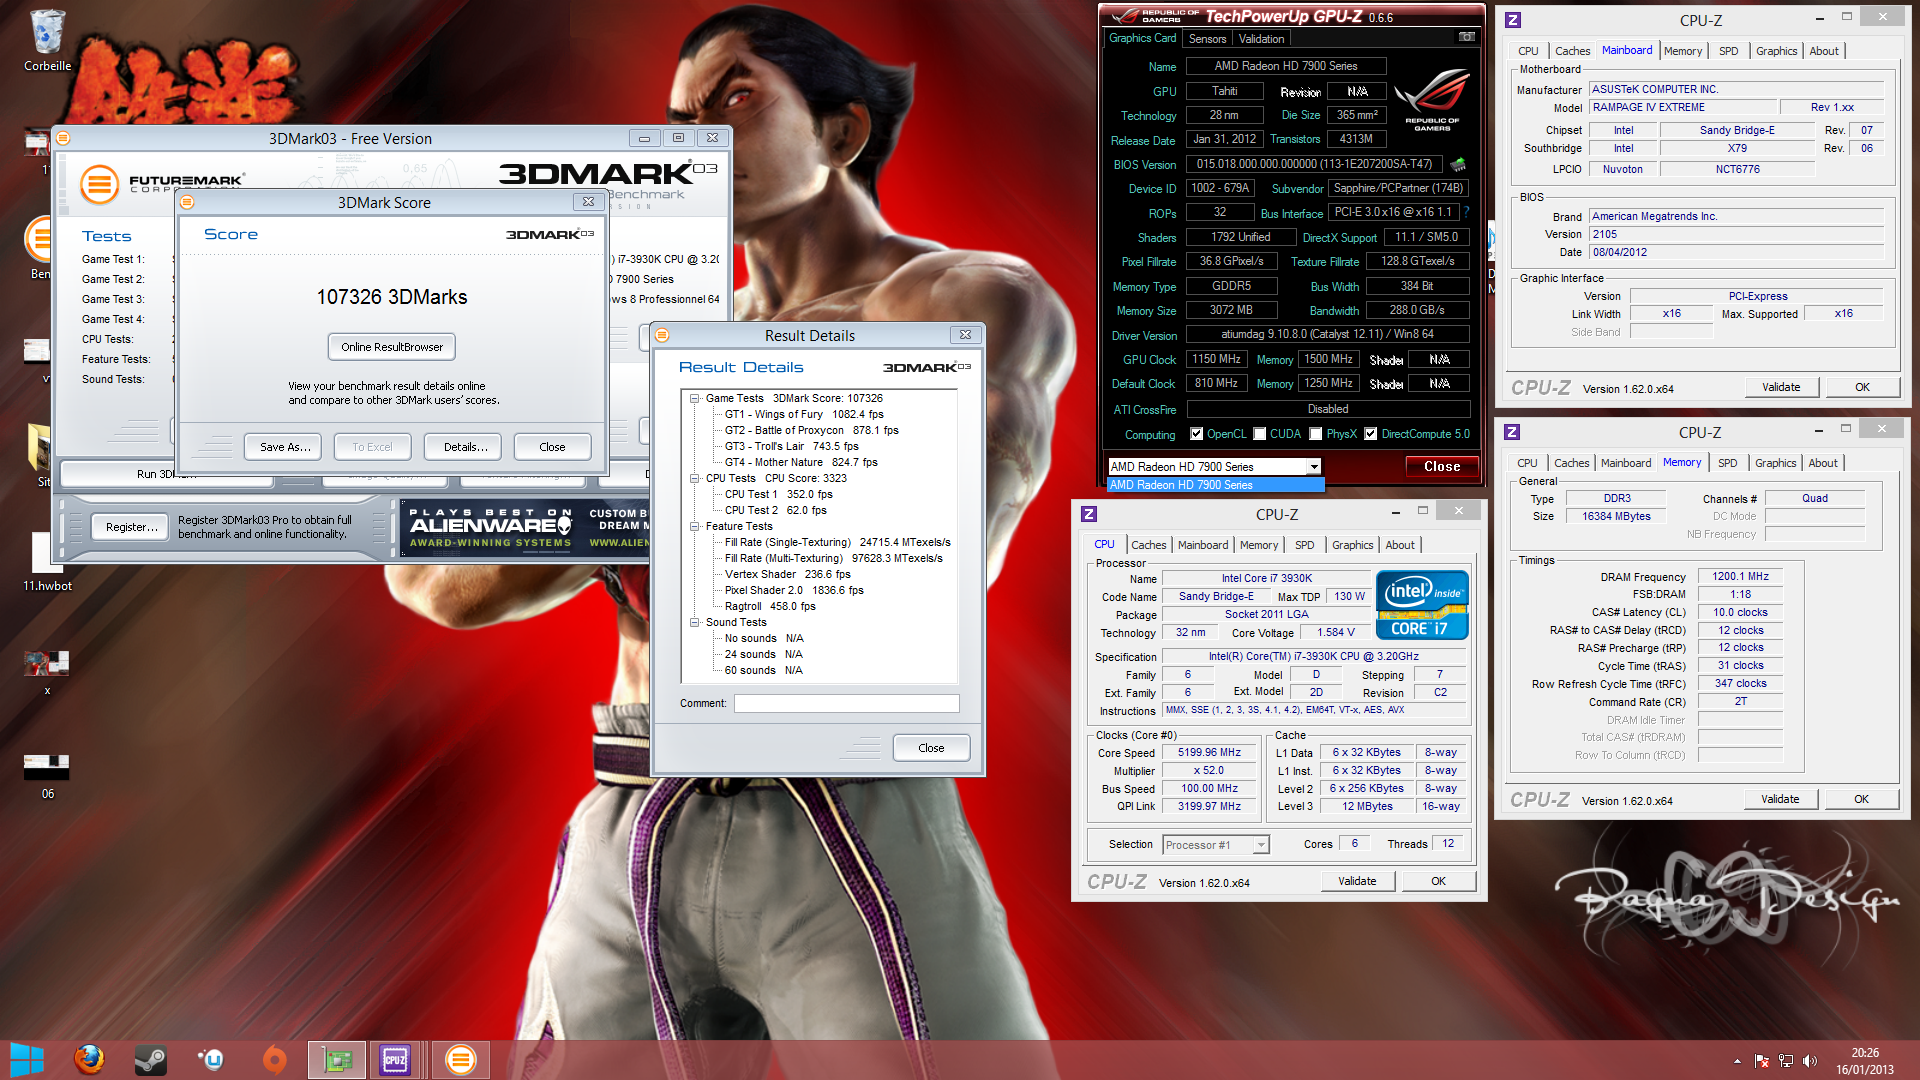The image size is (1920, 1080).
Task: Click the volume icon in system tray
Action: coord(1809,1061)
